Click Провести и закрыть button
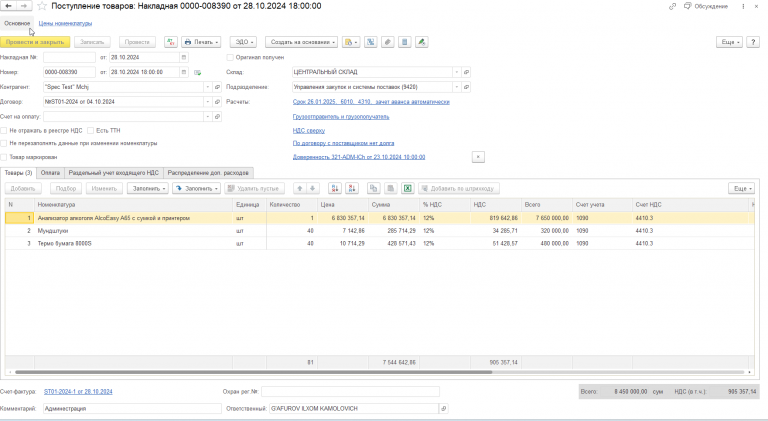The image size is (768, 421). click(x=35, y=42)
